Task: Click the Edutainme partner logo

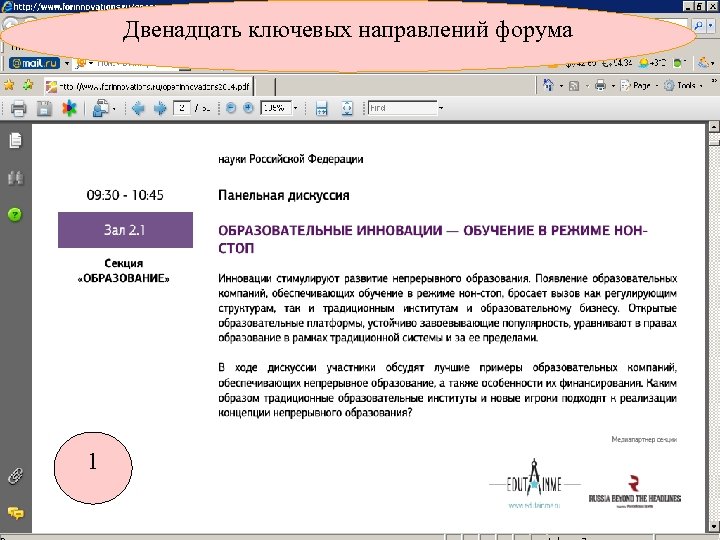Action: (534, 479)
